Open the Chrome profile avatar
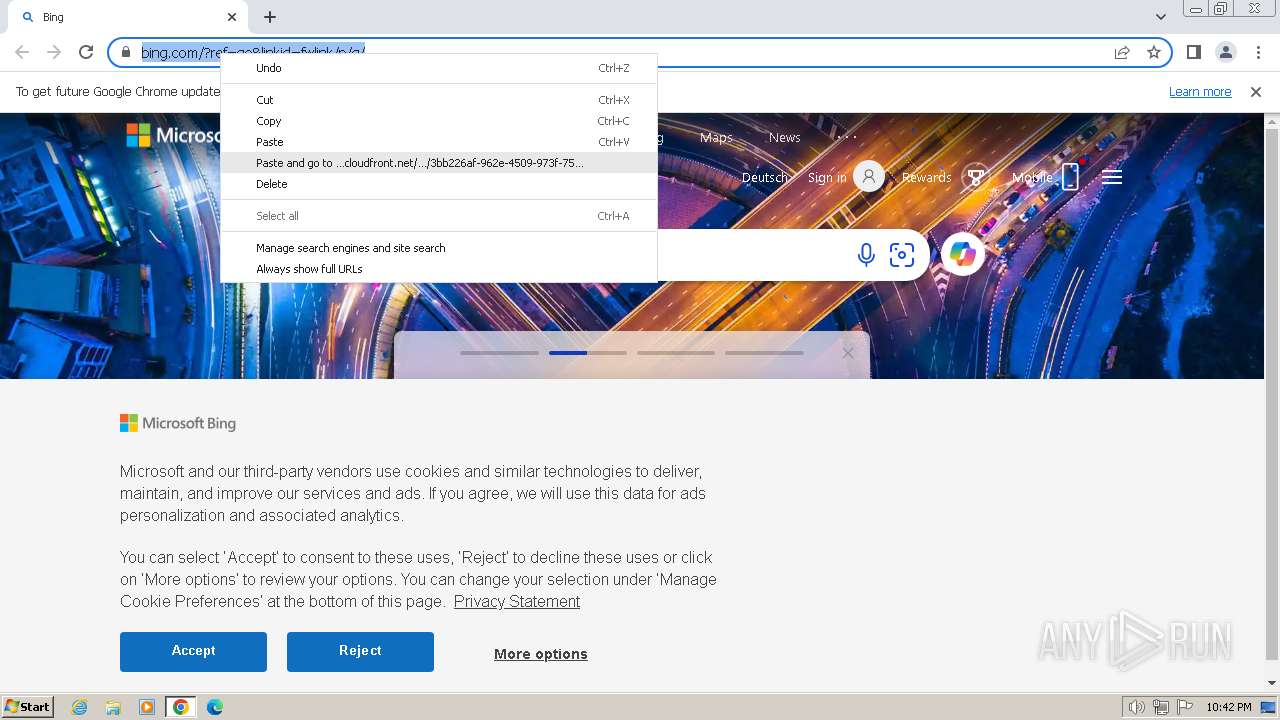 tap(1225, 52)
